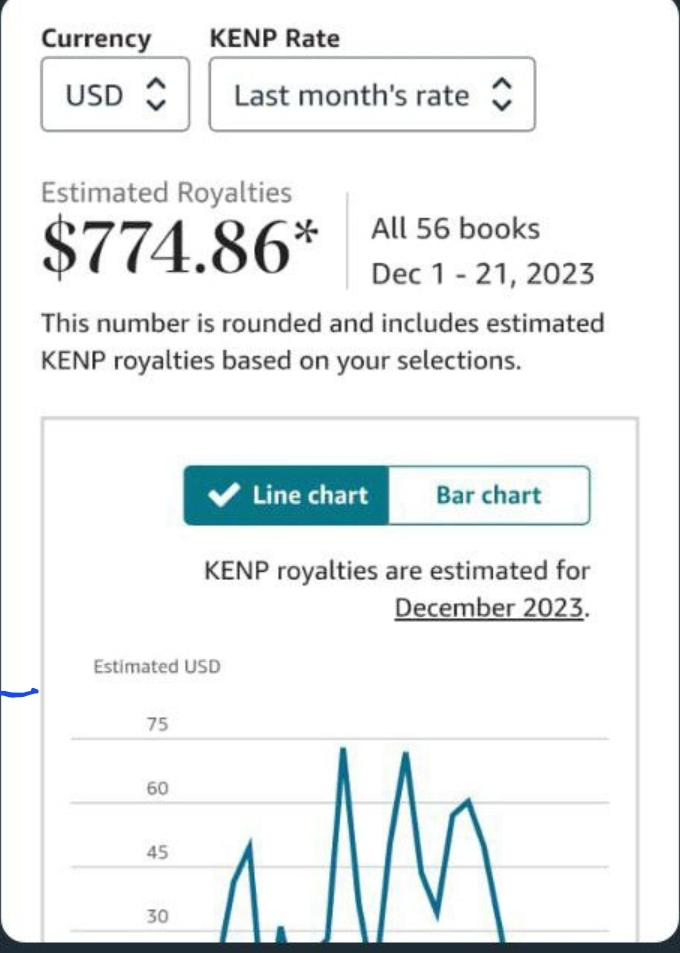Click the highest peak on the line chart
The width and height of the screenshot is (680, 953).
pos(343,750)
